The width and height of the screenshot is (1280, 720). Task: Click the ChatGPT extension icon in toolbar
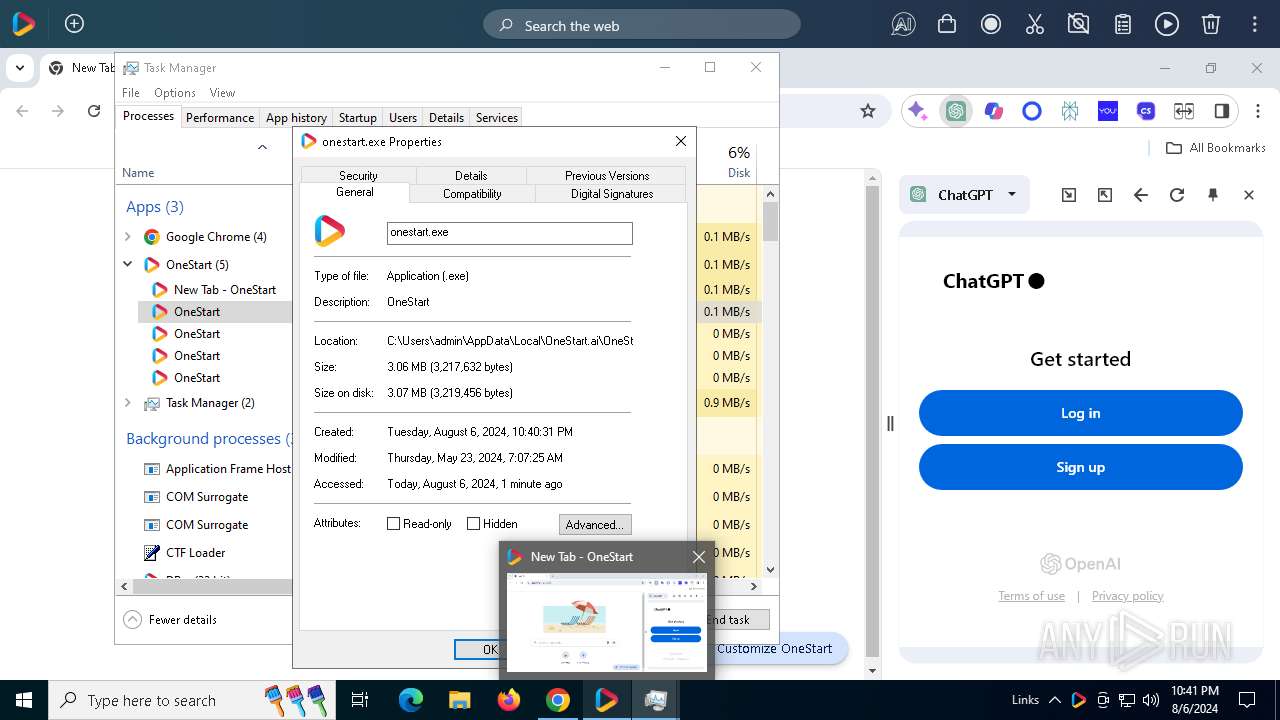click(956, 111)
